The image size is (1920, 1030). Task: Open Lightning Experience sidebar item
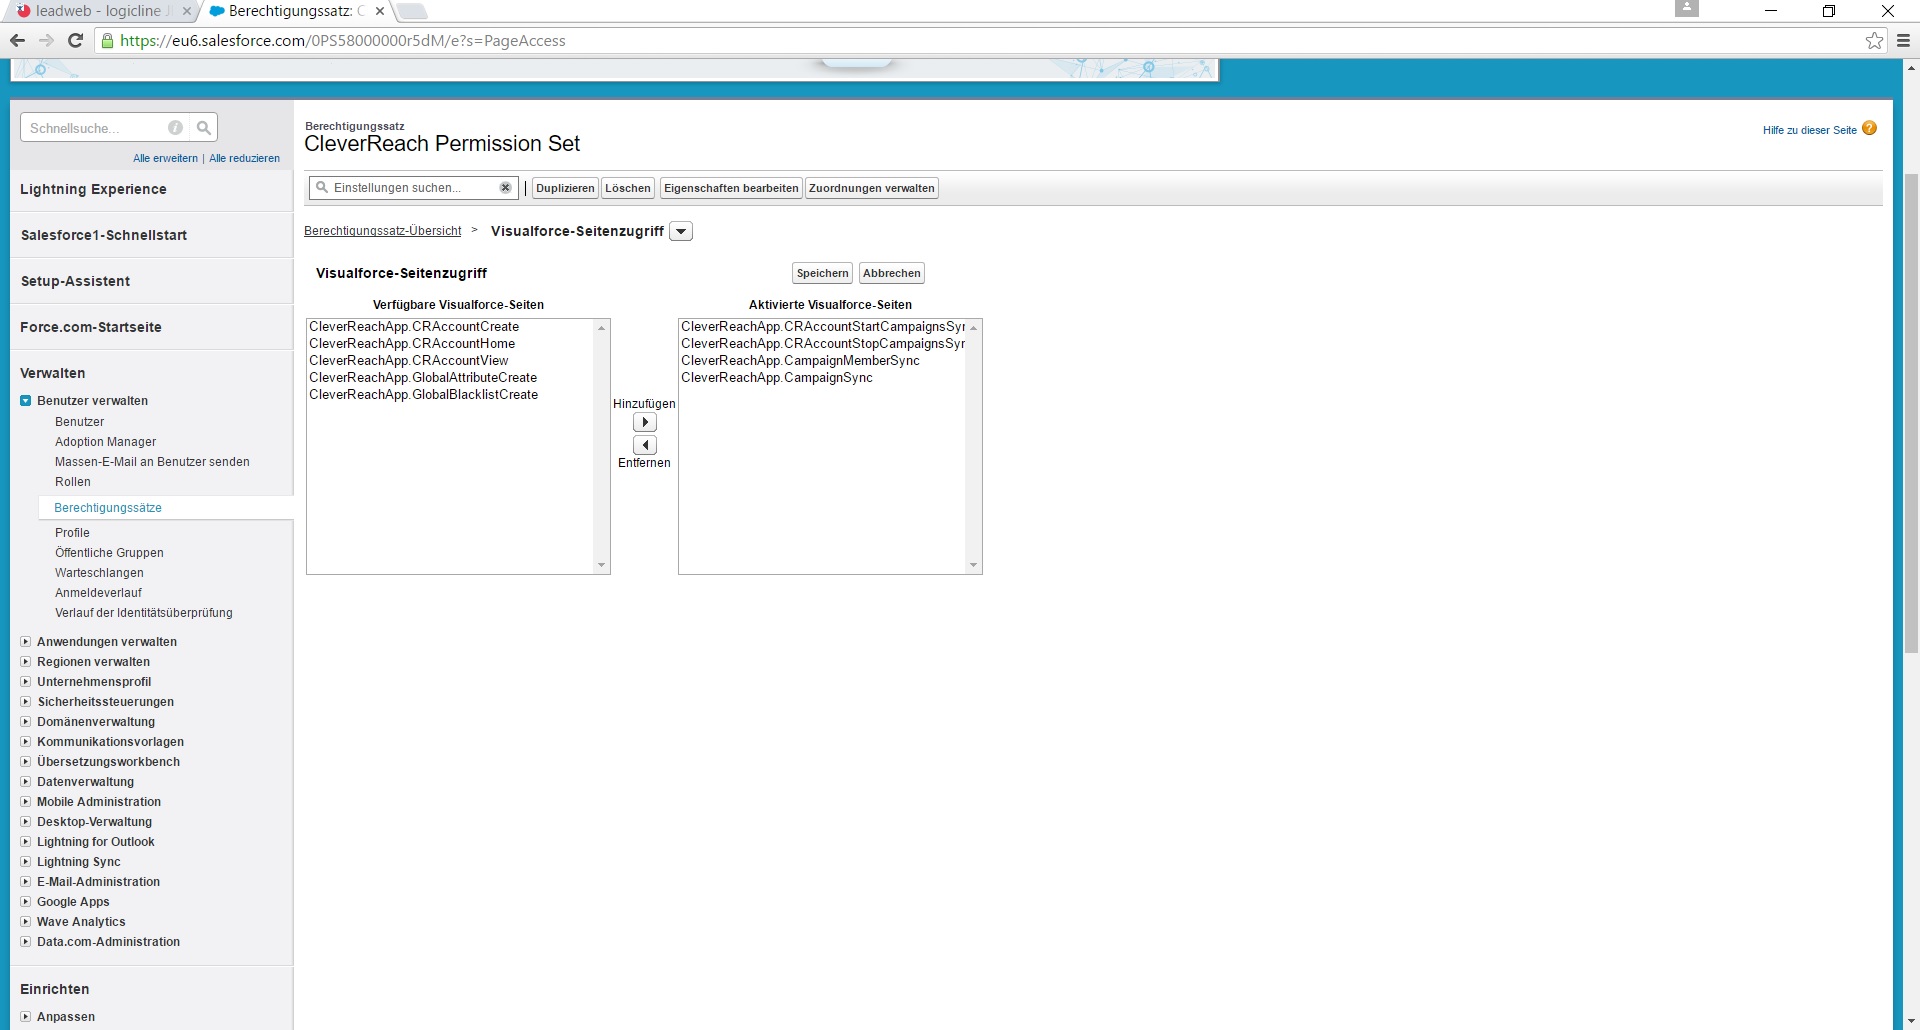93,189
